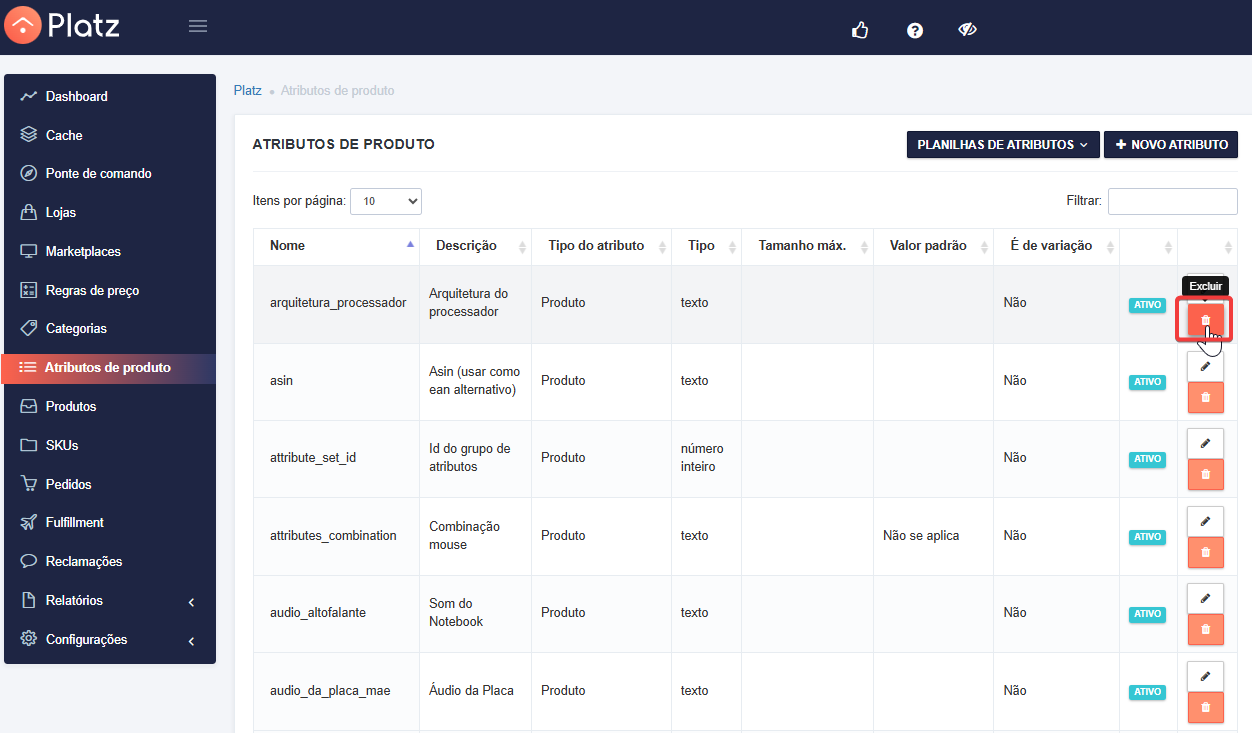1252x733 pixels.
Task: Toggle the hamburger sidebar menu
Action: (198, 26)
